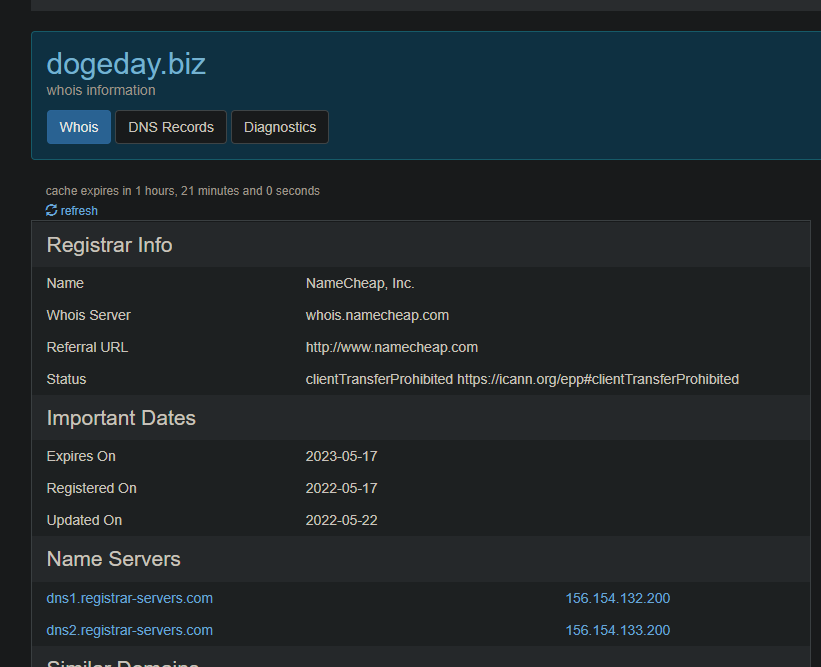Click IP address 156.154.132.200
Viewport: 821px width, 667px height.
[617, 598]
